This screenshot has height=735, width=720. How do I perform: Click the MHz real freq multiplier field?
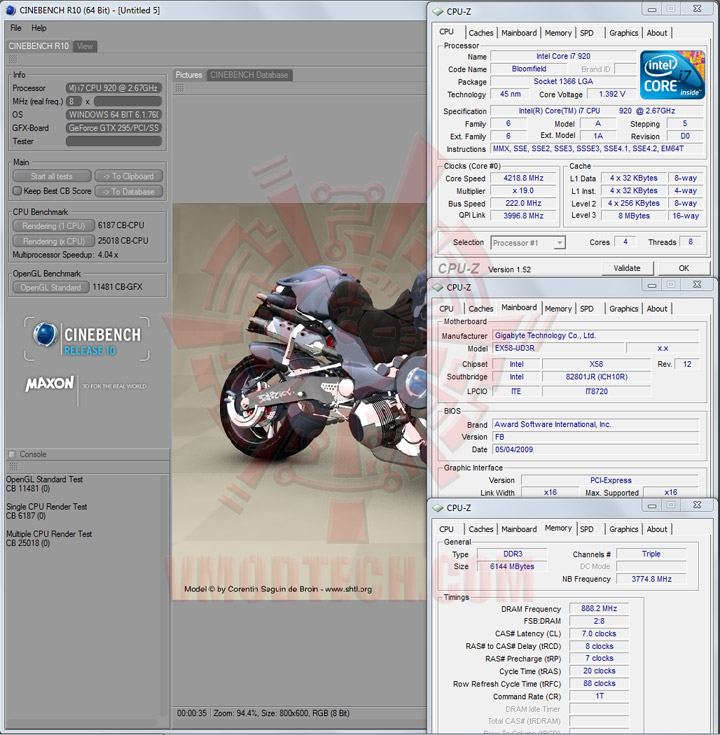point(74,101)
